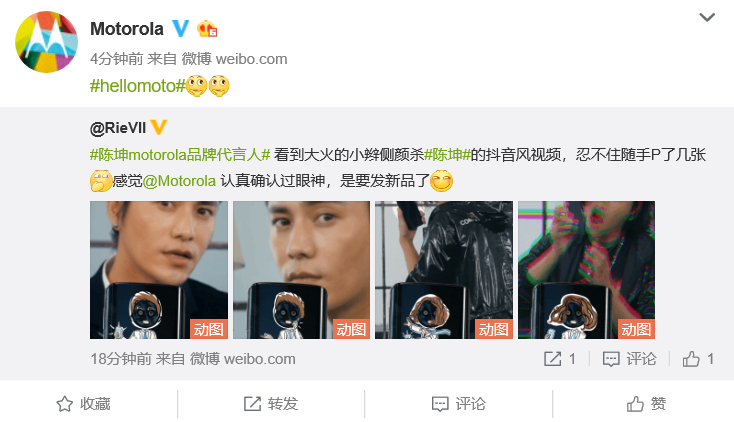View the second GIF thumbnail
The height and width of the screenshot is (422, 734).
tap(301, 270)
